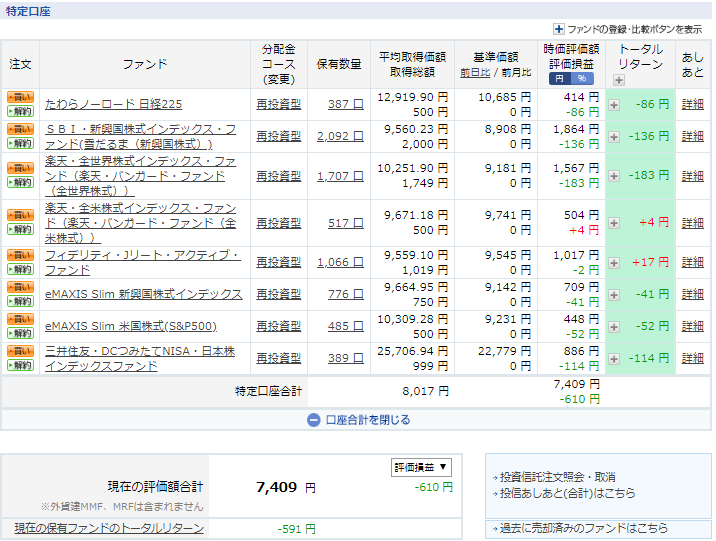Viewport: 716px width, 541px height.
Task: Expand total return for たわらノーロード 日経225
Action: pyautogui.click(x=614, y=104)
